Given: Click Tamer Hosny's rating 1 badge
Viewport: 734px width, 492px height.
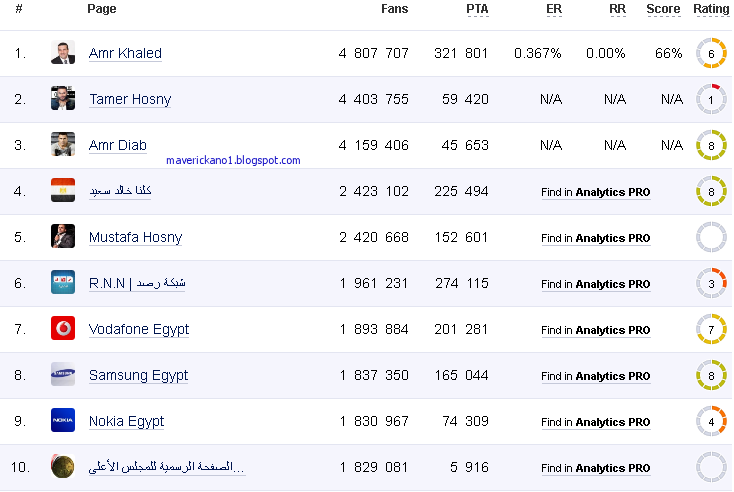Looking at the screenshot, I should 711,99.
